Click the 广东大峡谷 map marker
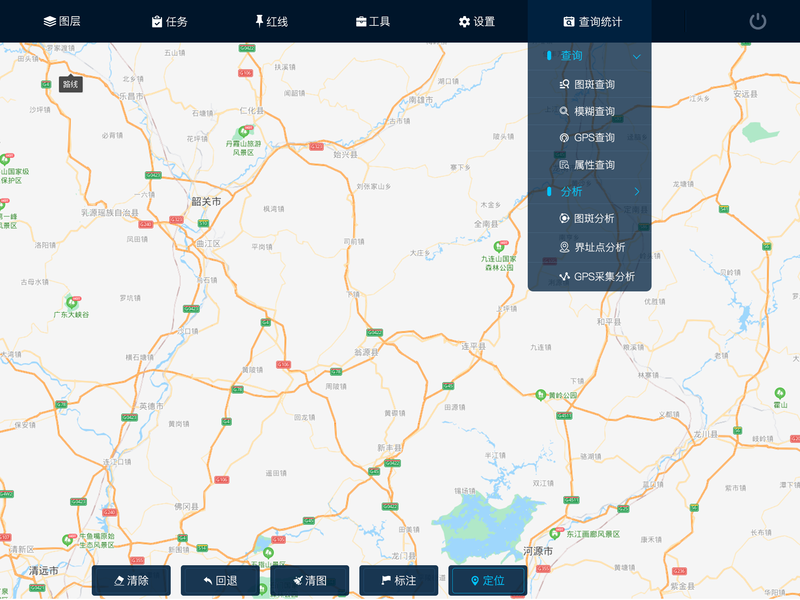The image size is (800, 600). [x=72, y=303]
